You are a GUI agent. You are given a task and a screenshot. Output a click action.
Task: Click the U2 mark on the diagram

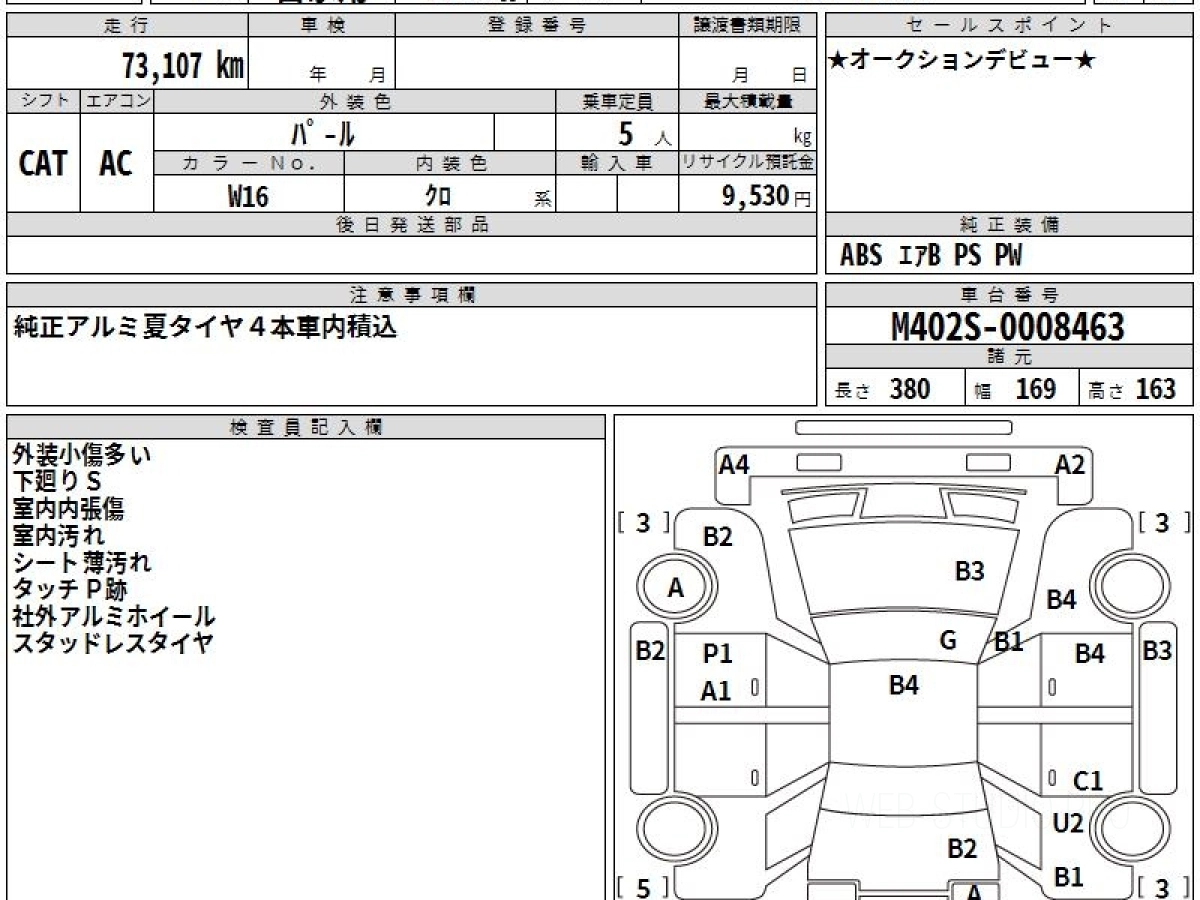coord(1068,824)
